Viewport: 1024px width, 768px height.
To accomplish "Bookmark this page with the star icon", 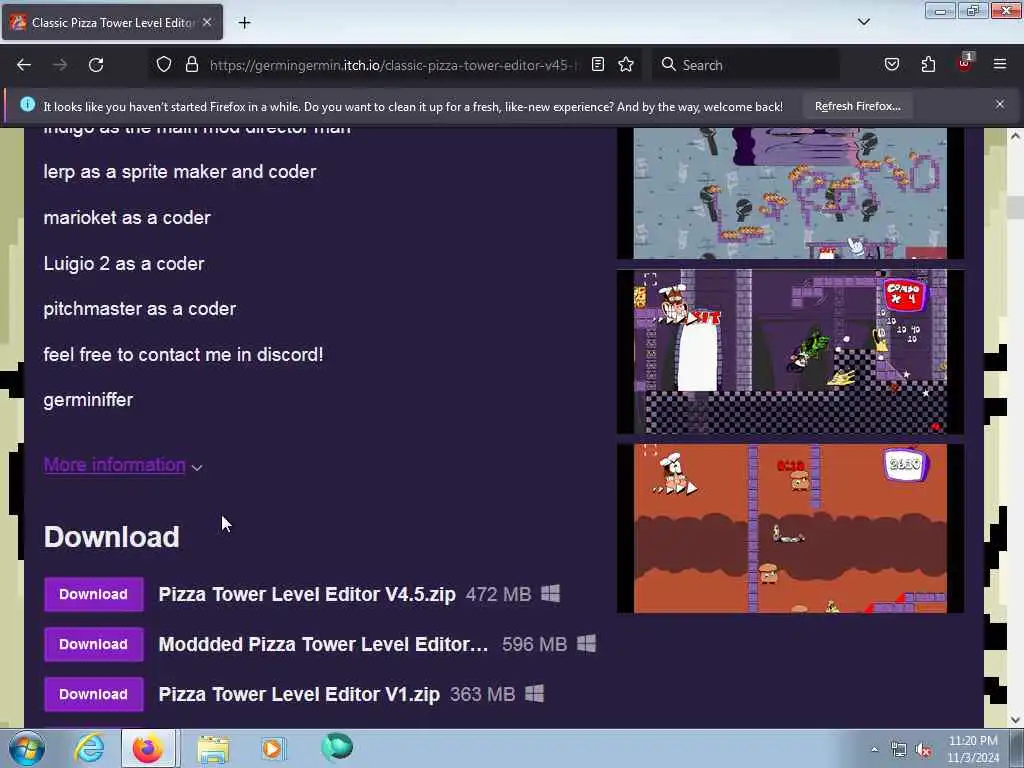I will (626, 65).
